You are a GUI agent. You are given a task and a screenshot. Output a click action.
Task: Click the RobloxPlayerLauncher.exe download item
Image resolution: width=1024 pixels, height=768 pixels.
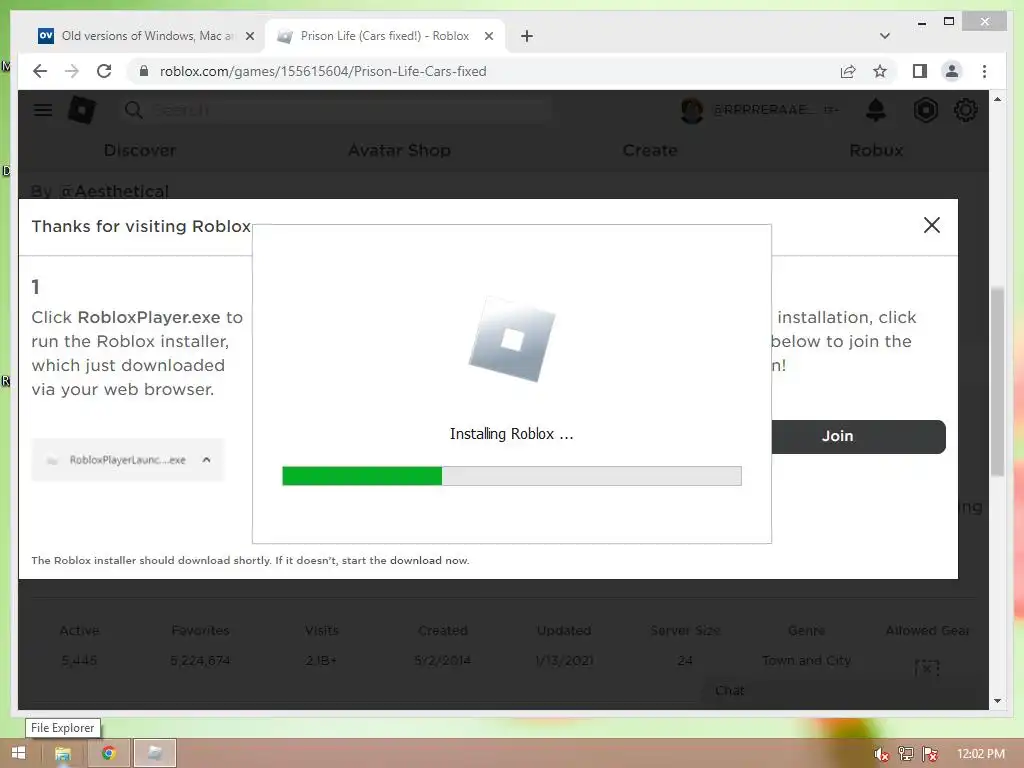127,460
